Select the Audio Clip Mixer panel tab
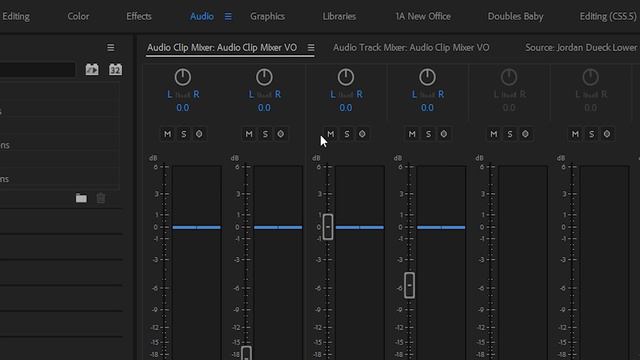 (x=222, y=48)
